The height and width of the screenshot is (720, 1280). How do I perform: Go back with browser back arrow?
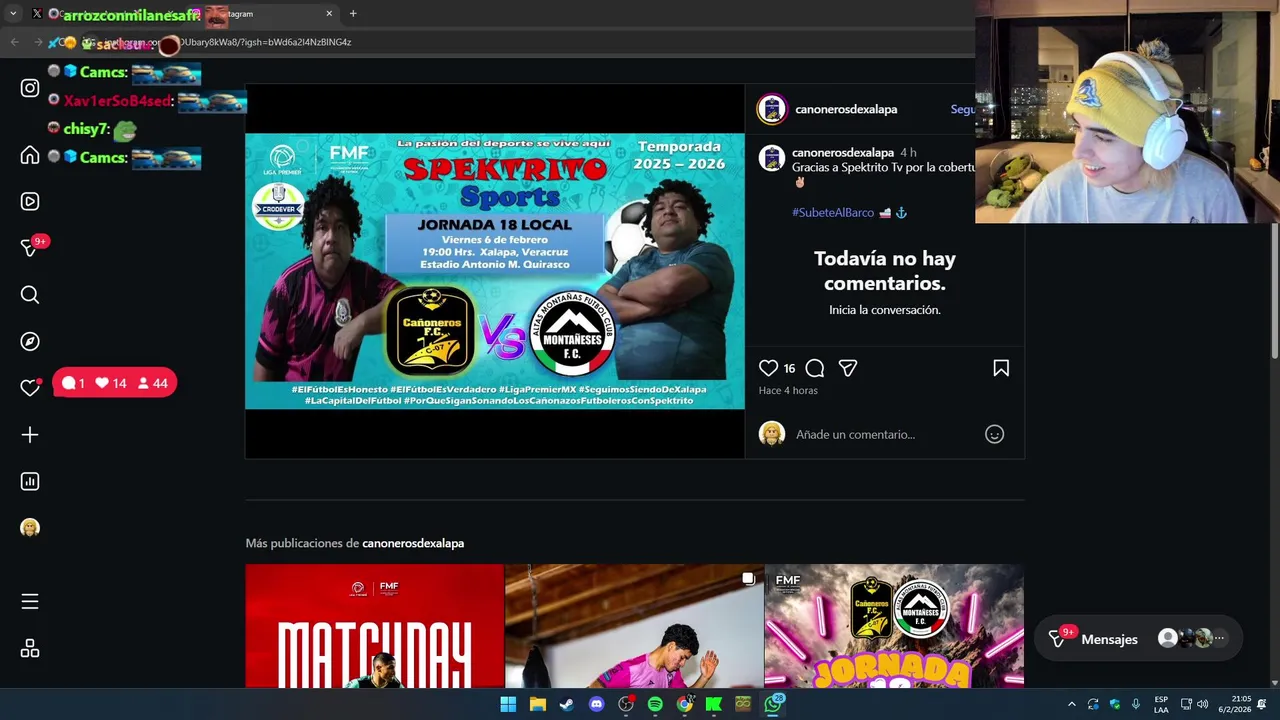[x=14, y=42]
